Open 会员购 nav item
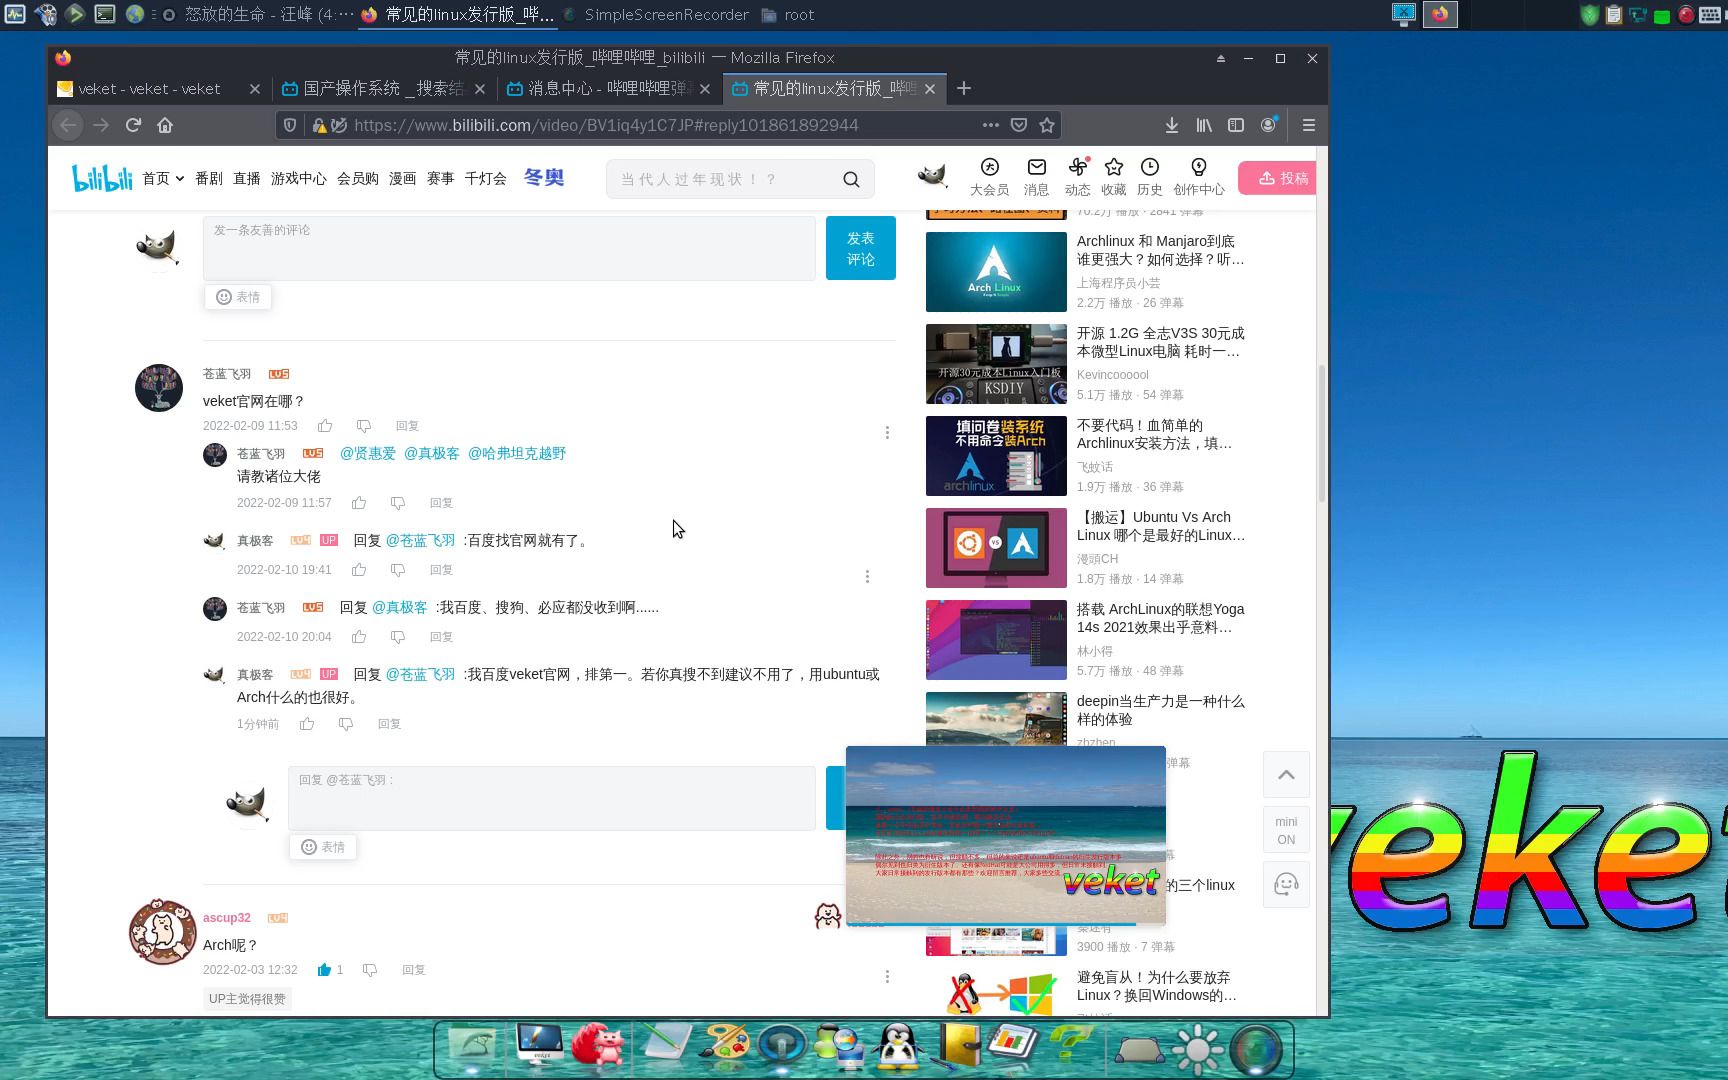This screenshot has height=1080, width=1728. (358, 178)
